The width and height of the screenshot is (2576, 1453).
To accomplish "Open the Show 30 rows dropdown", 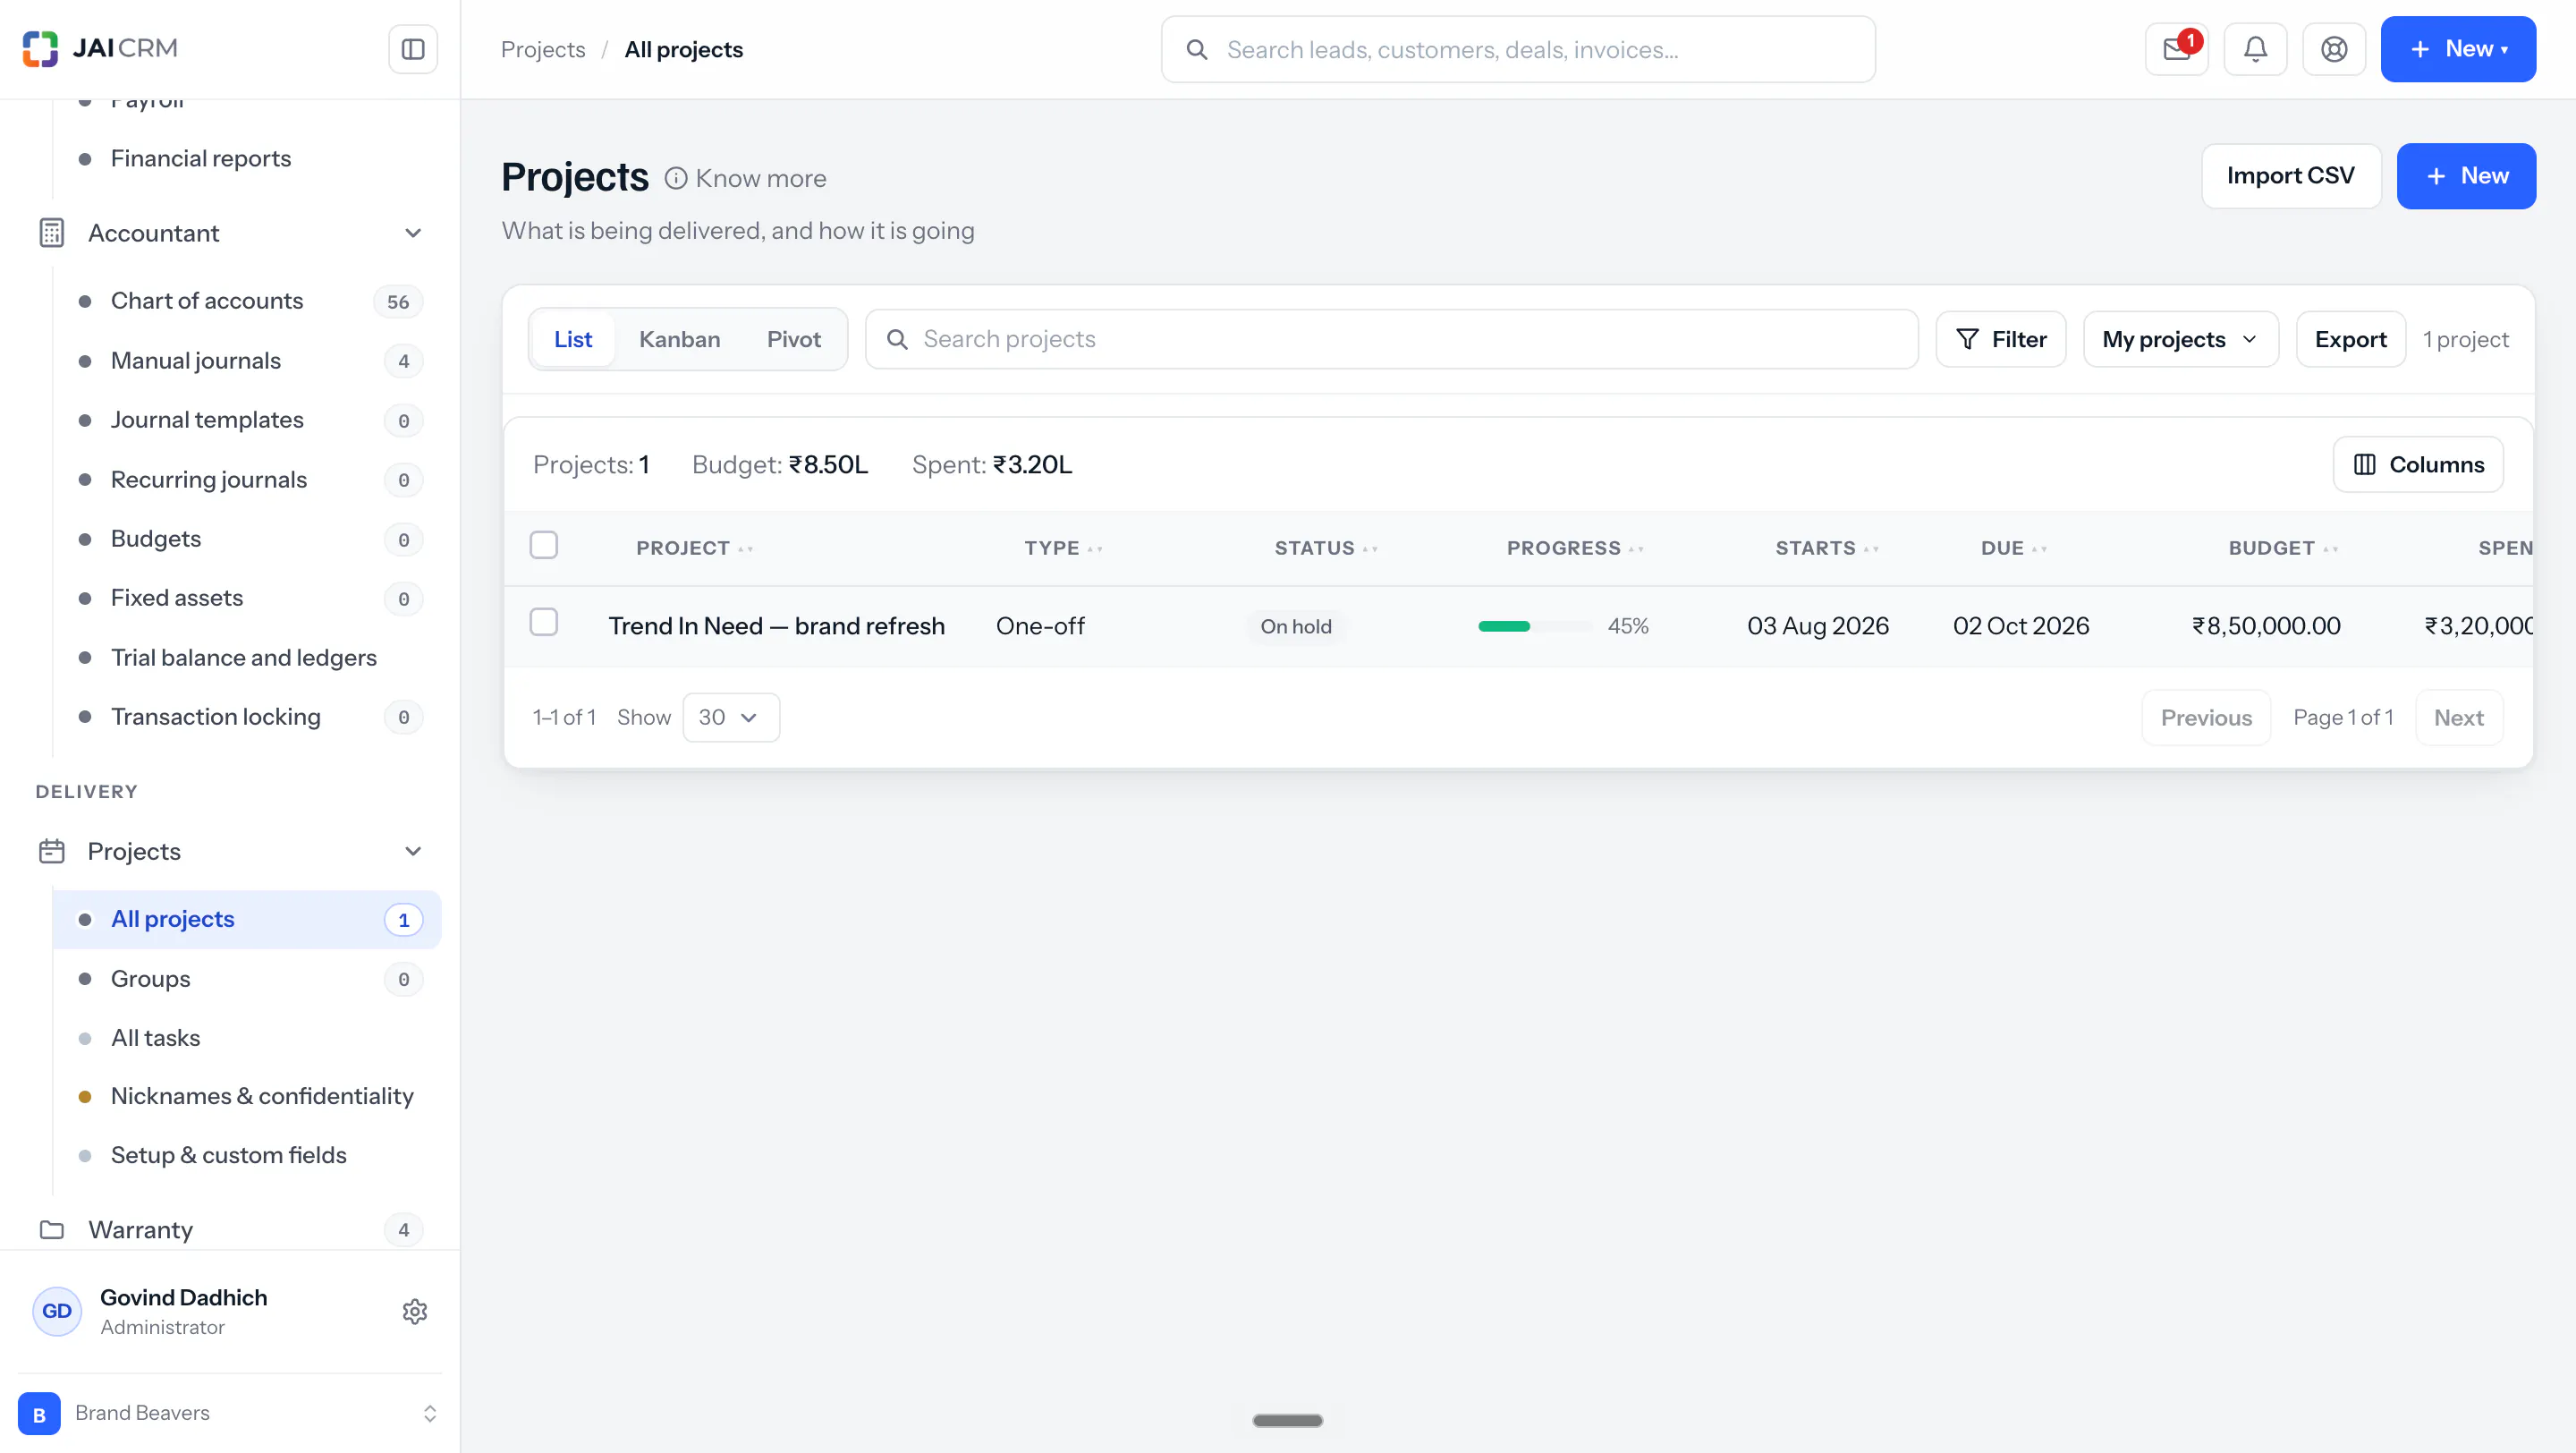I will tap(731, 717).
